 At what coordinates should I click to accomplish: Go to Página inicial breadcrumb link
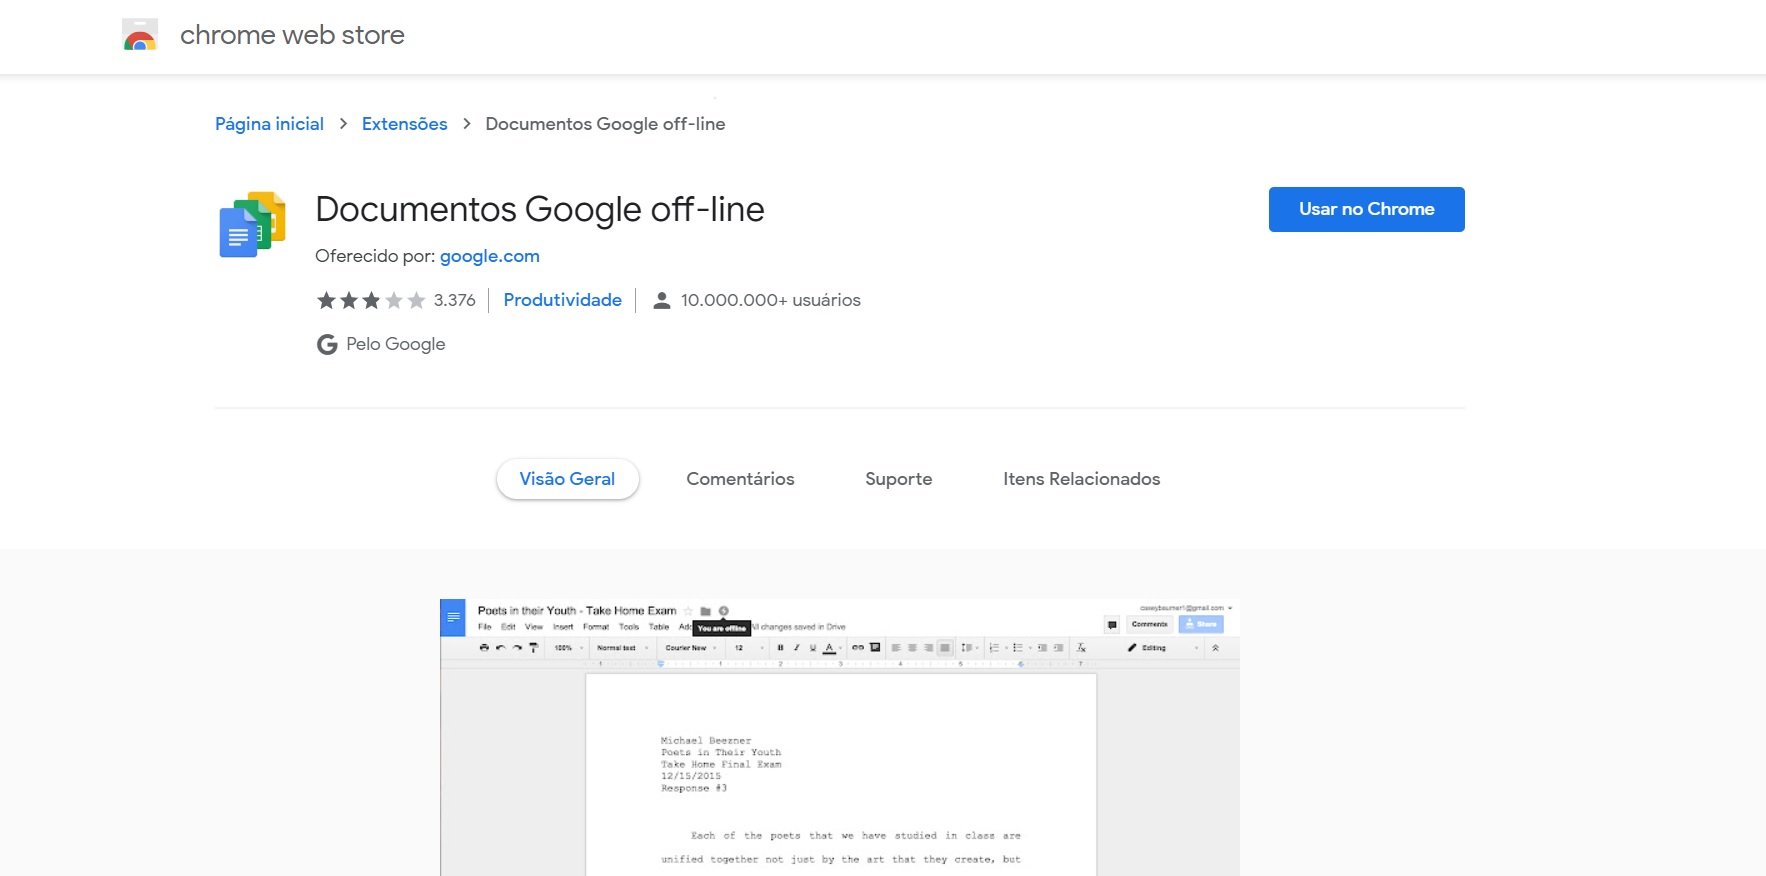[x=269, y=124]
